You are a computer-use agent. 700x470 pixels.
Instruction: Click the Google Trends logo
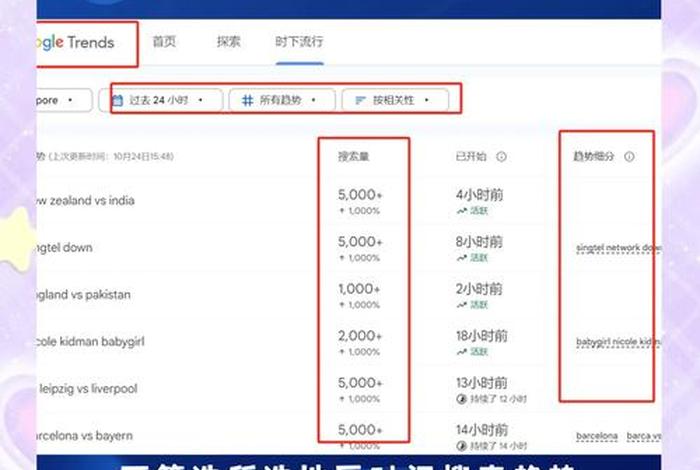click(75, 42)
